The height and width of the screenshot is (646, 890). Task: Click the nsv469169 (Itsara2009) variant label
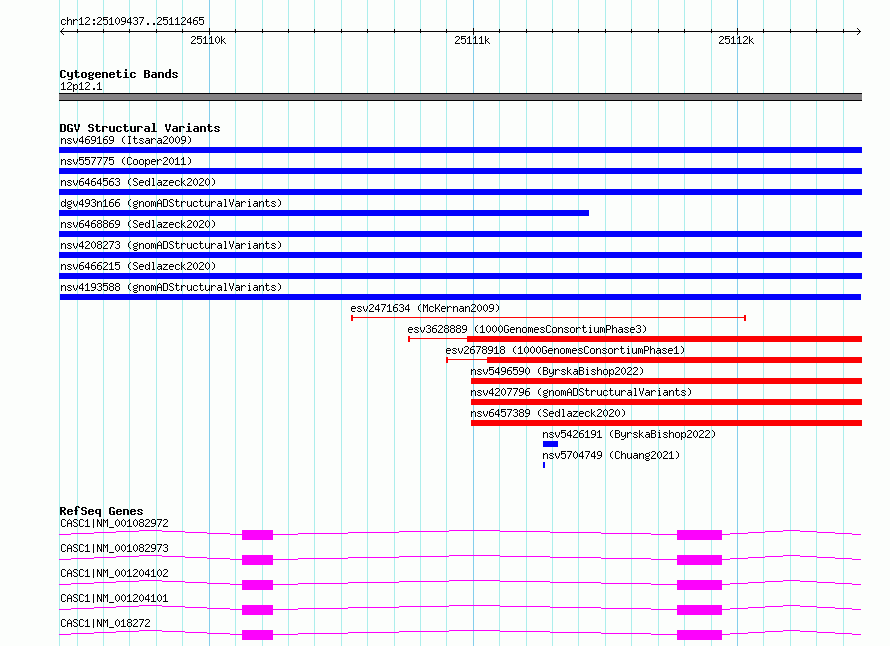(x=126, y=140)
